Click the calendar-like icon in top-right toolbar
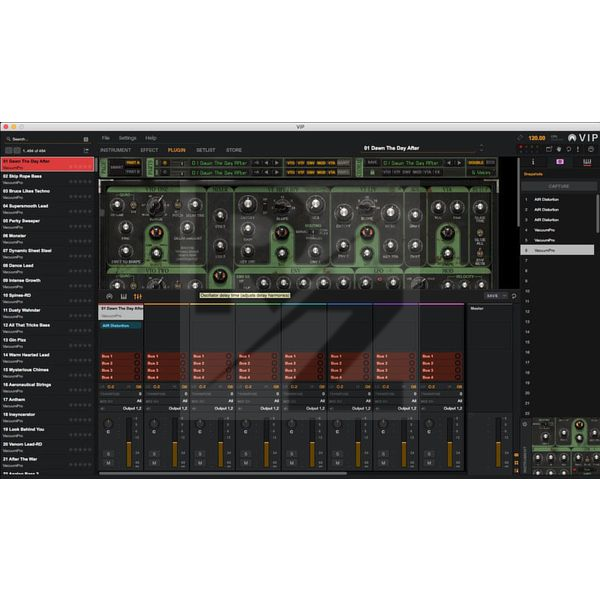Image resolution: width=600 pixels, height=600 pixels. tap(549, 149)
